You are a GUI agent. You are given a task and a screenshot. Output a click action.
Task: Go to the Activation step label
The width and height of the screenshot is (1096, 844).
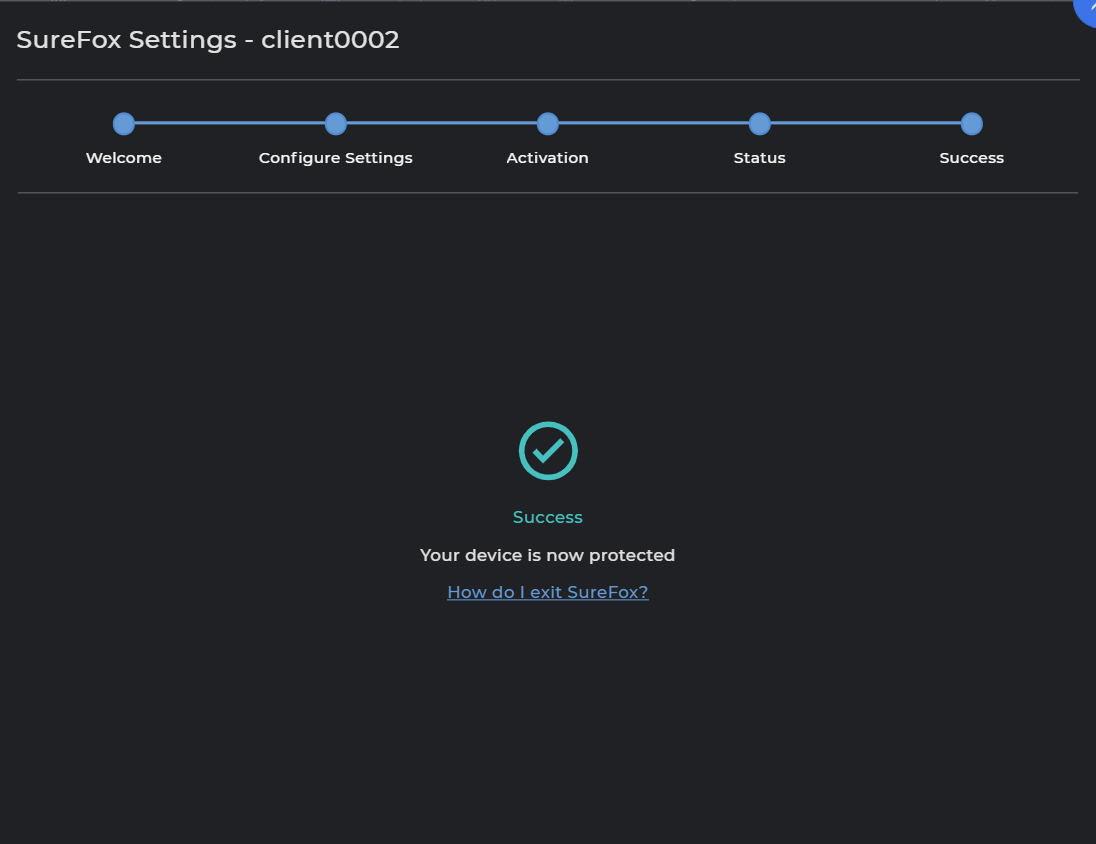click(547, 158)
